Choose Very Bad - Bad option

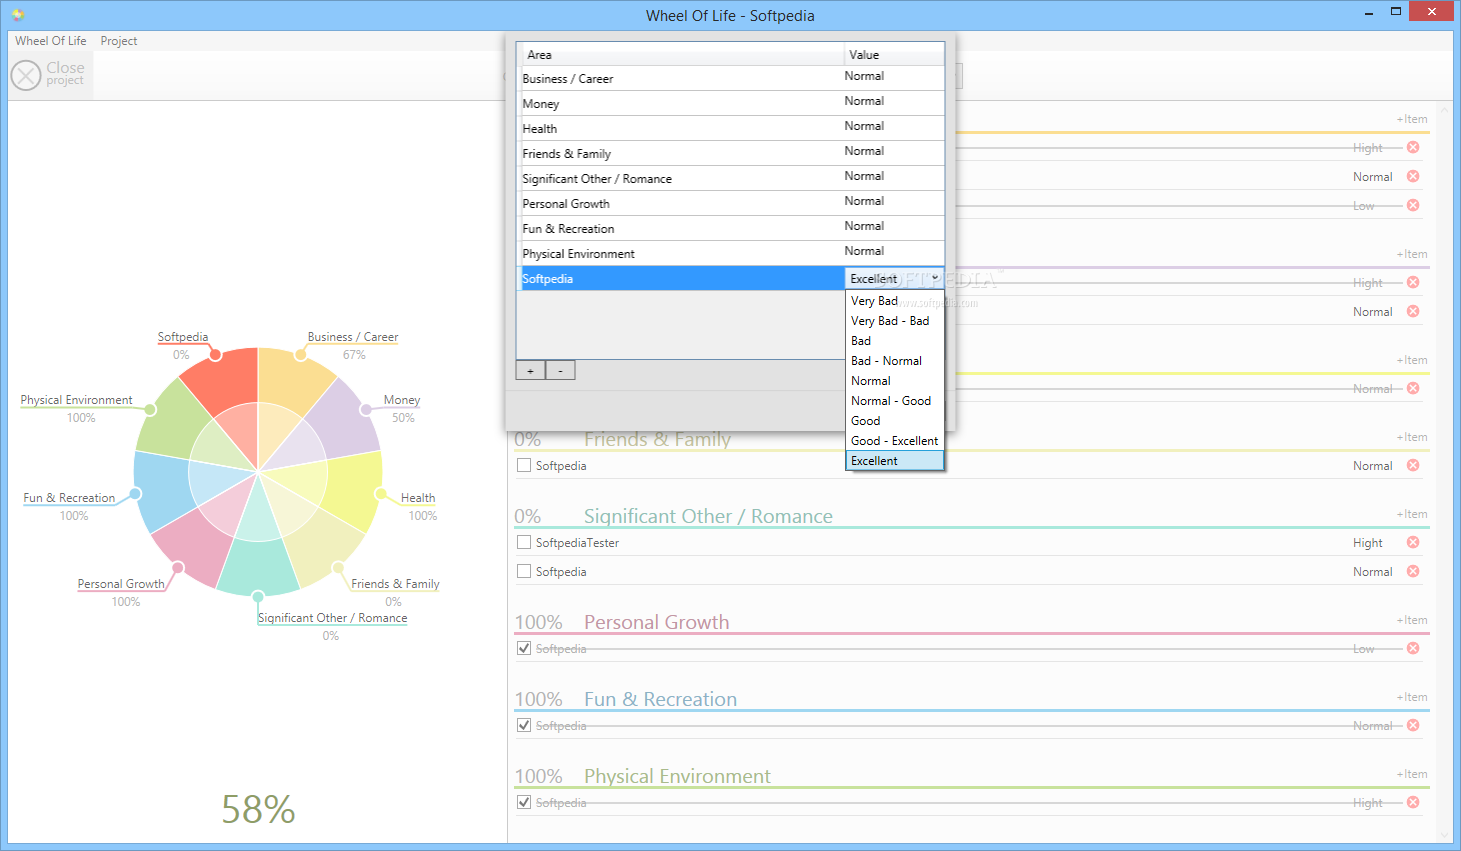pos(894,321)
